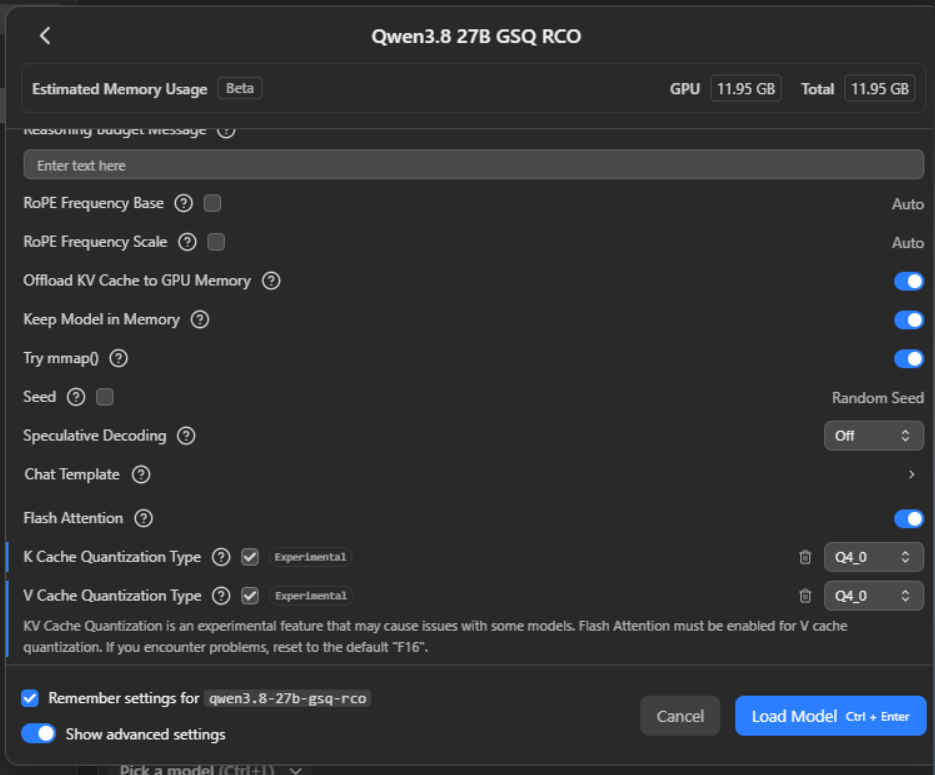Open help for Speculative Decoding
Viewport: 935px width, 775px height.
(186, 436)
